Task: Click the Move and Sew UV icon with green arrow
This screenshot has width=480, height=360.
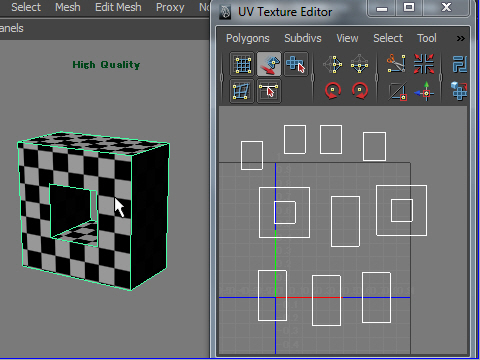Action: point(424,91)
